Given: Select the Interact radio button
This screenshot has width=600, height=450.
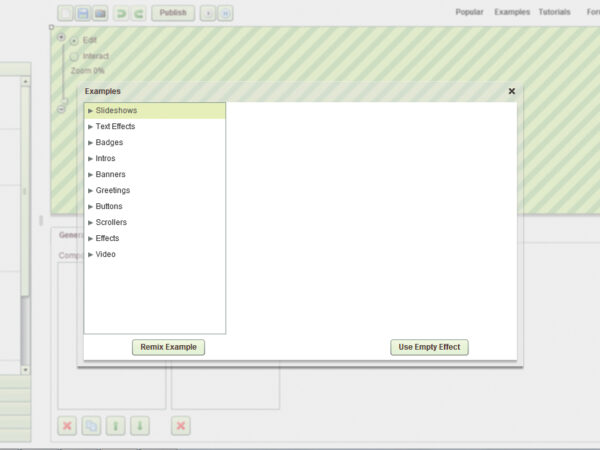Looking at the screenshot, I should pyautogui.click(x=74, y=57).
